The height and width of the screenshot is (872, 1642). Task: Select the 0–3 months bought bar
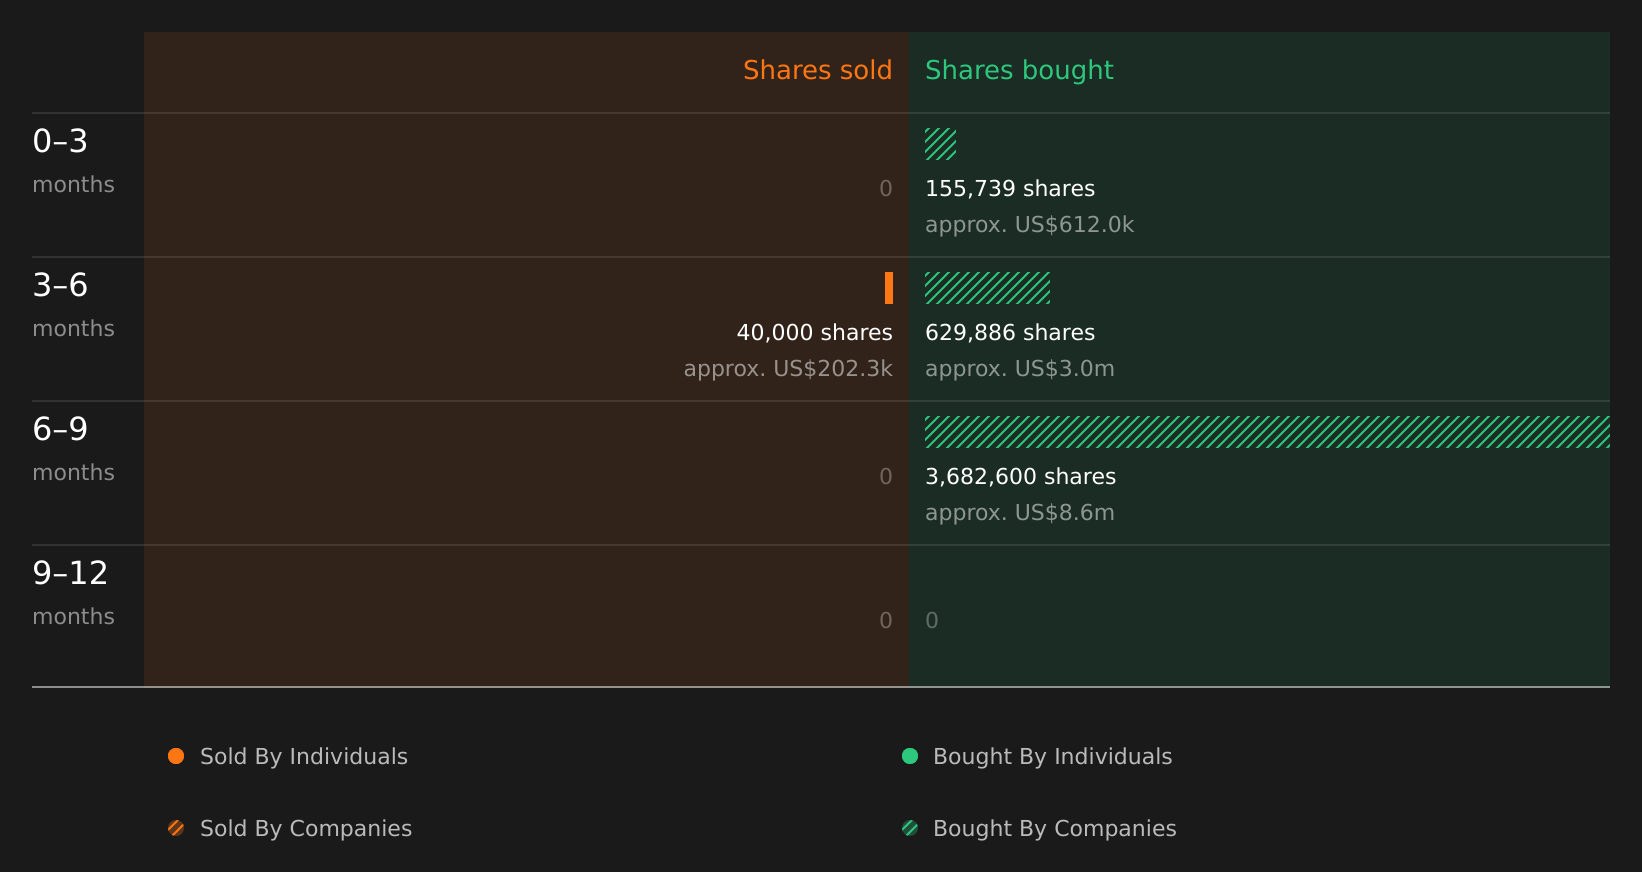[941, 144]
